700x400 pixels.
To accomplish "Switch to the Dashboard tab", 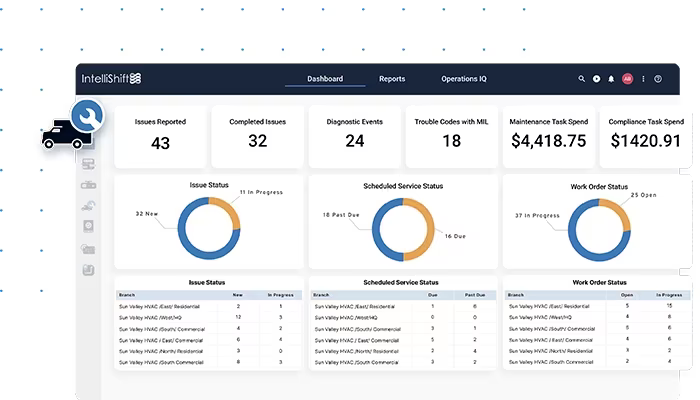I will pyautogui.click(x=325, y=79).
